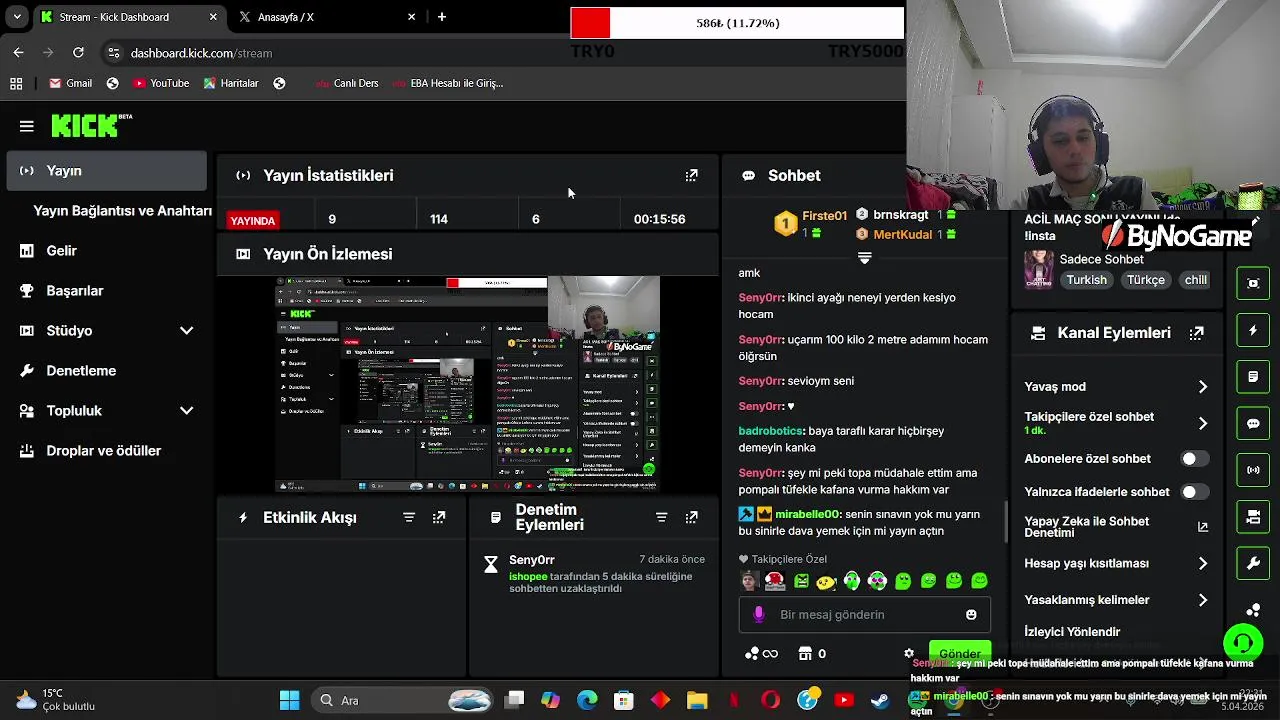Open Droplar ve ödüller in the sidebar
The width and height of the screenshot is (1280, 720).
click(106, 451)
